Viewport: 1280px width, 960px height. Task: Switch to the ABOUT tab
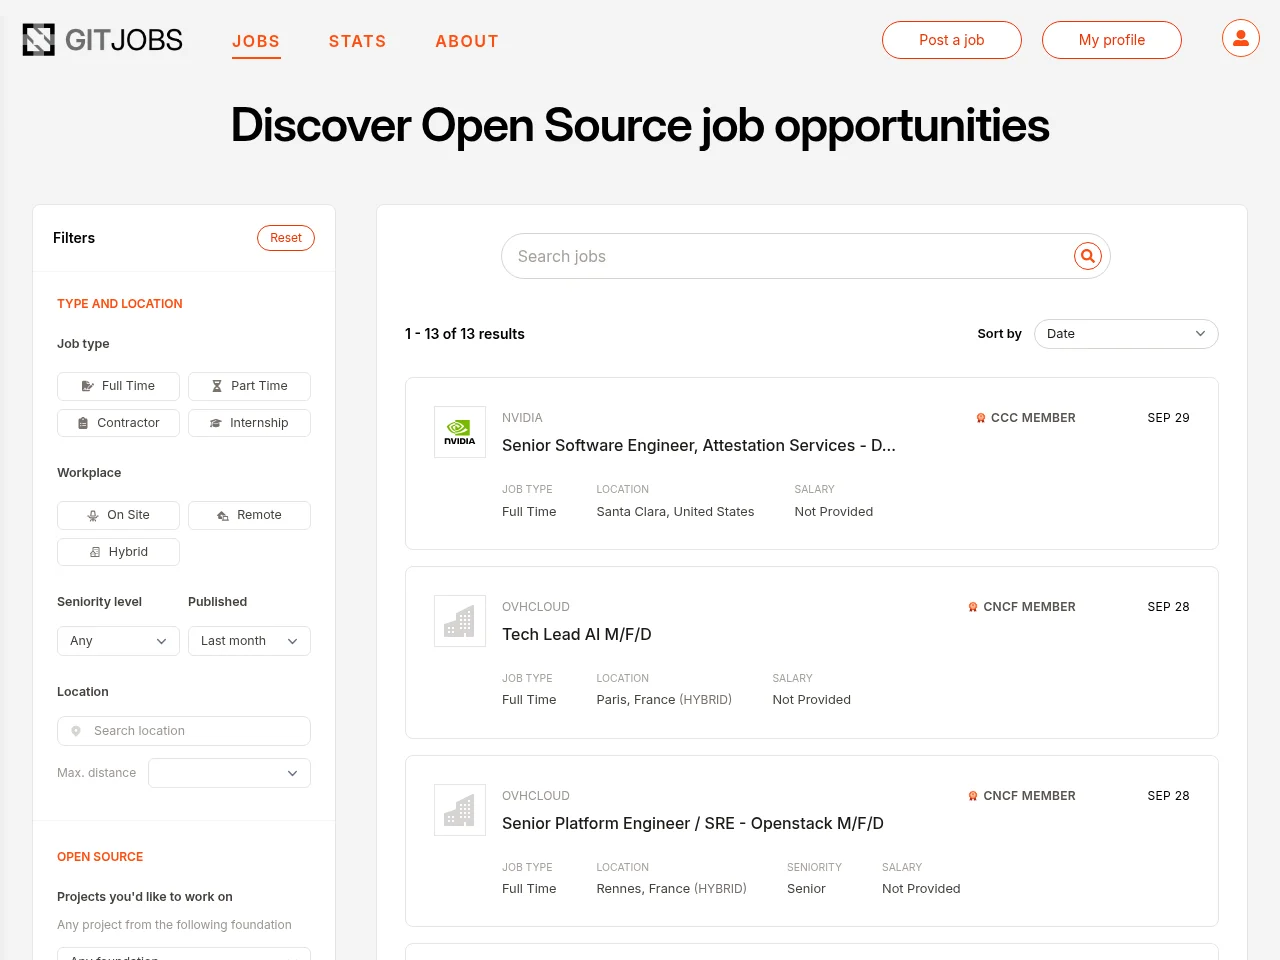tap(467, 41)
